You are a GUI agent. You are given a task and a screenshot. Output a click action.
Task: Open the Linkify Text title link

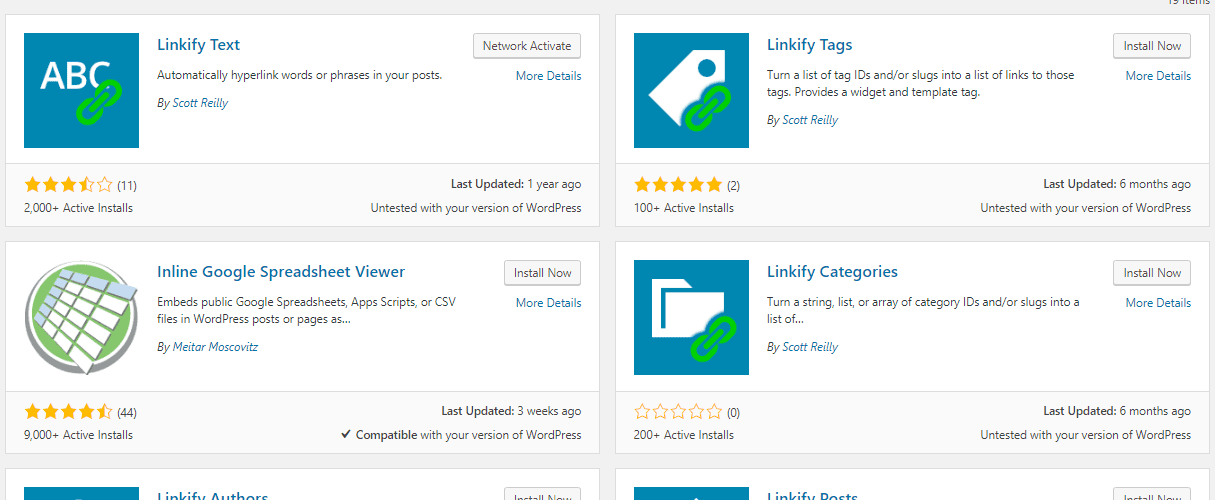(198, 45)
